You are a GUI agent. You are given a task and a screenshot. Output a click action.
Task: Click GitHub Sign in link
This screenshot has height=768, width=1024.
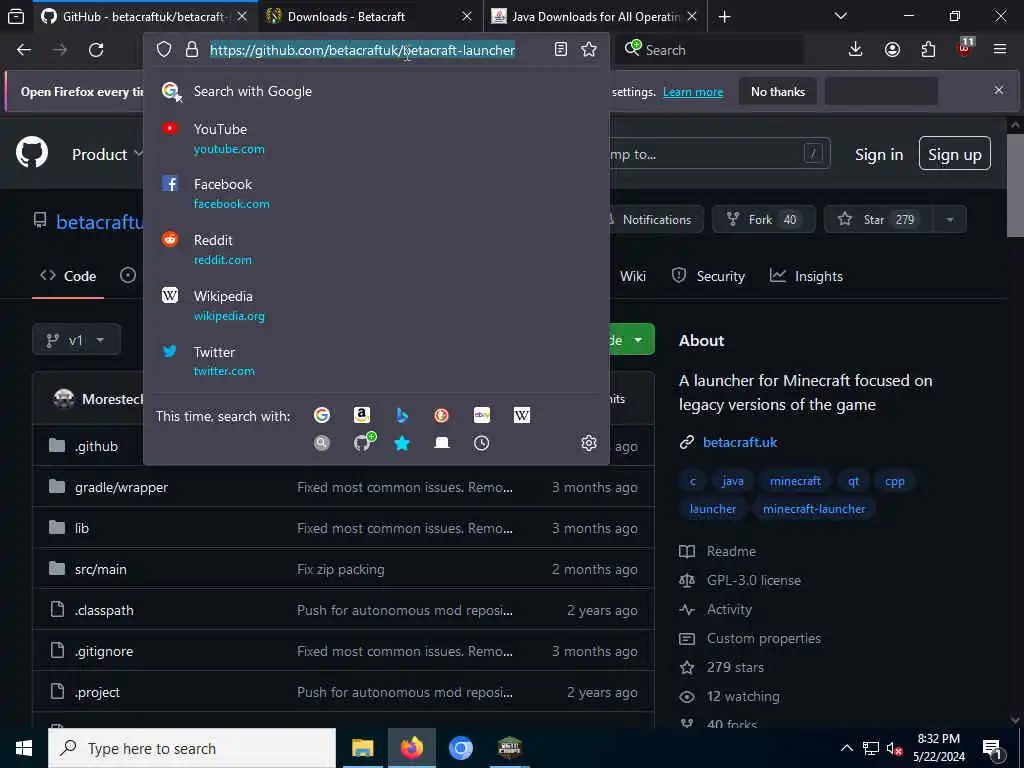(879, 155)
